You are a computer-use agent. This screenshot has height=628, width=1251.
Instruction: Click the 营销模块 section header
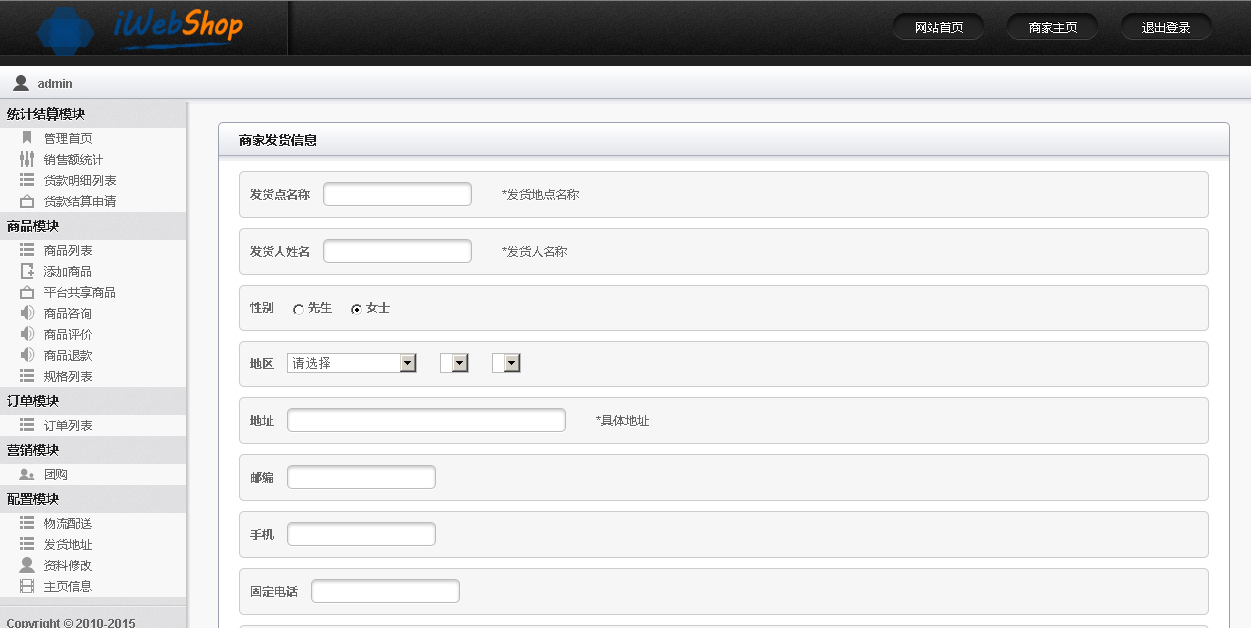[x=93, y=450]
